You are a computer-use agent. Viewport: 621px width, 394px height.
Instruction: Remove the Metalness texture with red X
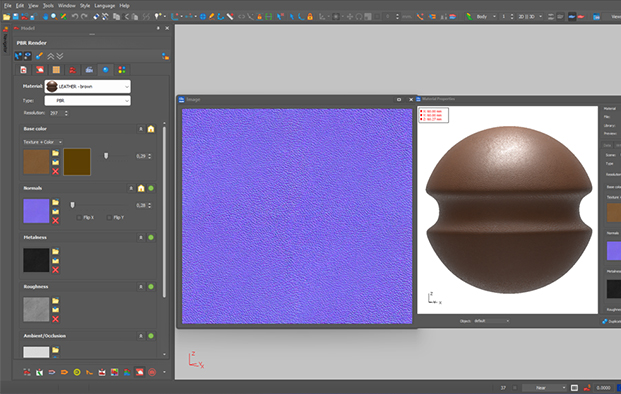(55, 270)
